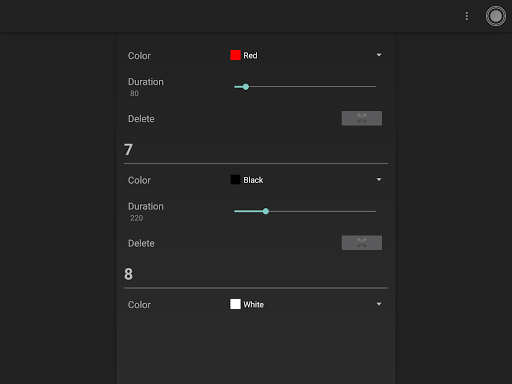Select the Red color label text
The height and width of the screenshot is (384, 512).
250,55
